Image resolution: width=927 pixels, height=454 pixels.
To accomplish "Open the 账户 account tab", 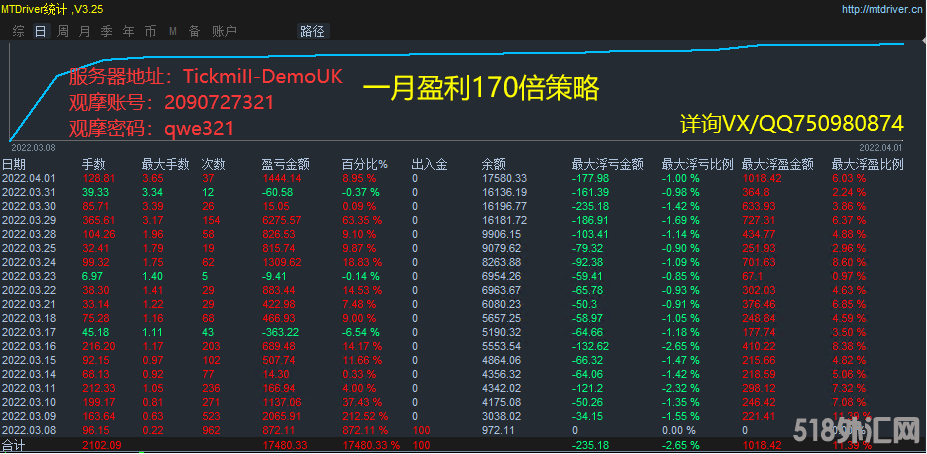I will click(x=224, y=31).
